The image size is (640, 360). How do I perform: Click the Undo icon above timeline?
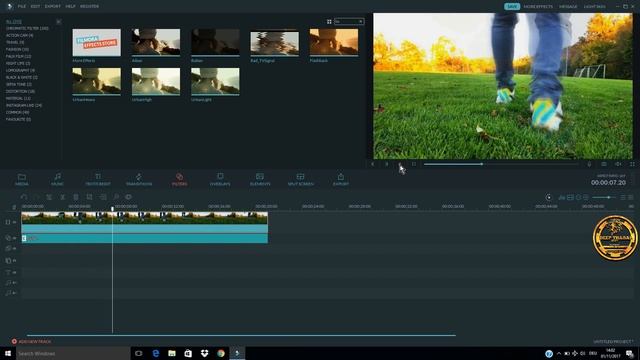24,197
